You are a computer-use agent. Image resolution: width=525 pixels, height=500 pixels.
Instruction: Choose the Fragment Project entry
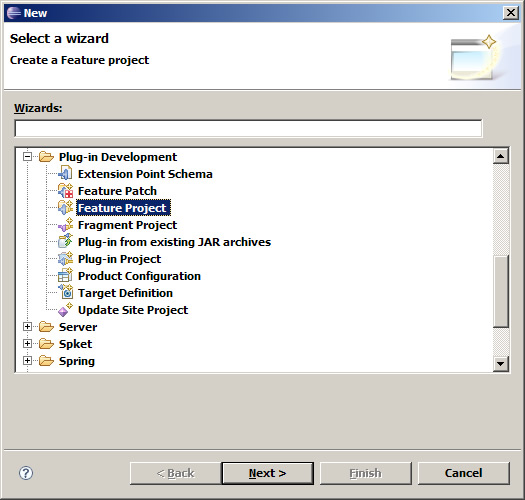pyautogui.click(x=127, y=225)
